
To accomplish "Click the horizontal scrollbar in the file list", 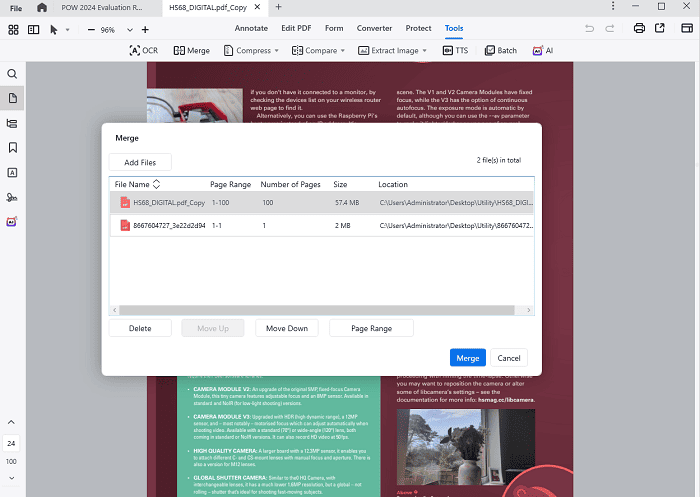I will [x=320, y=309].
